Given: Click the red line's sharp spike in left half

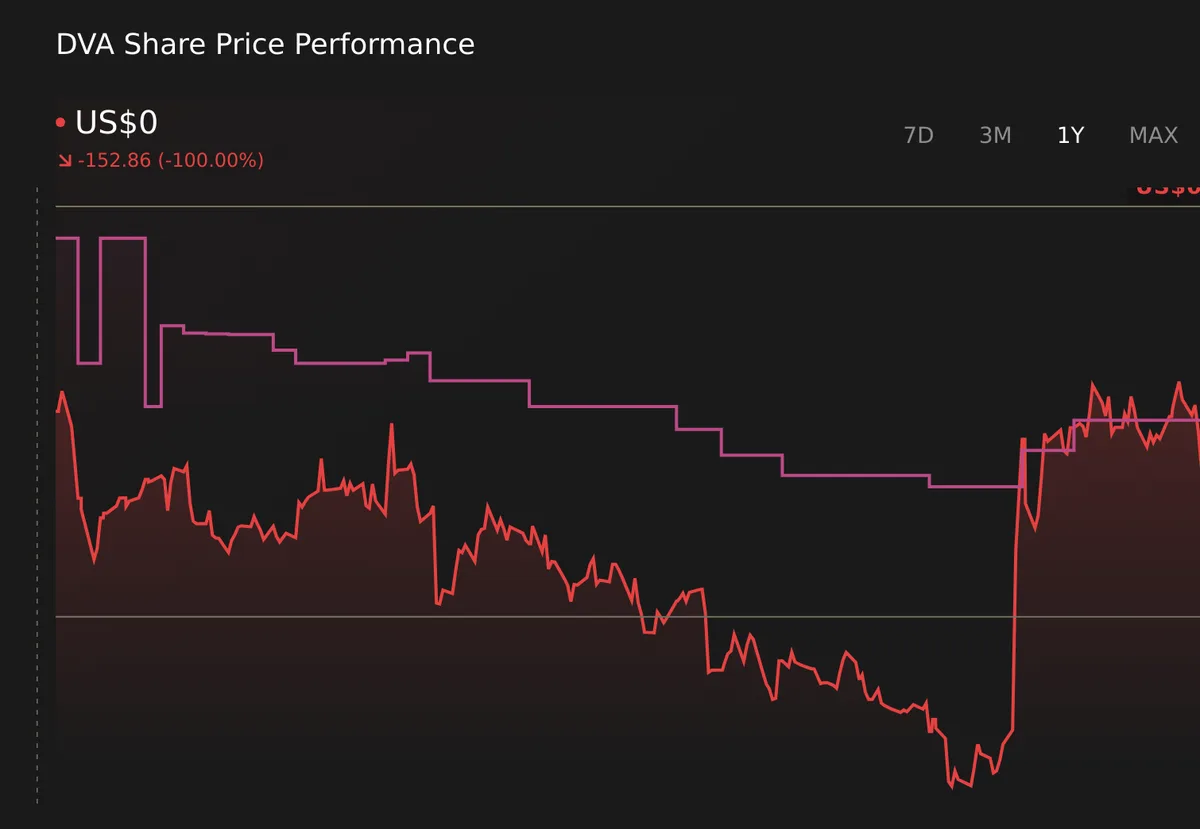Looking at the screenshot, I should point(391,425).
